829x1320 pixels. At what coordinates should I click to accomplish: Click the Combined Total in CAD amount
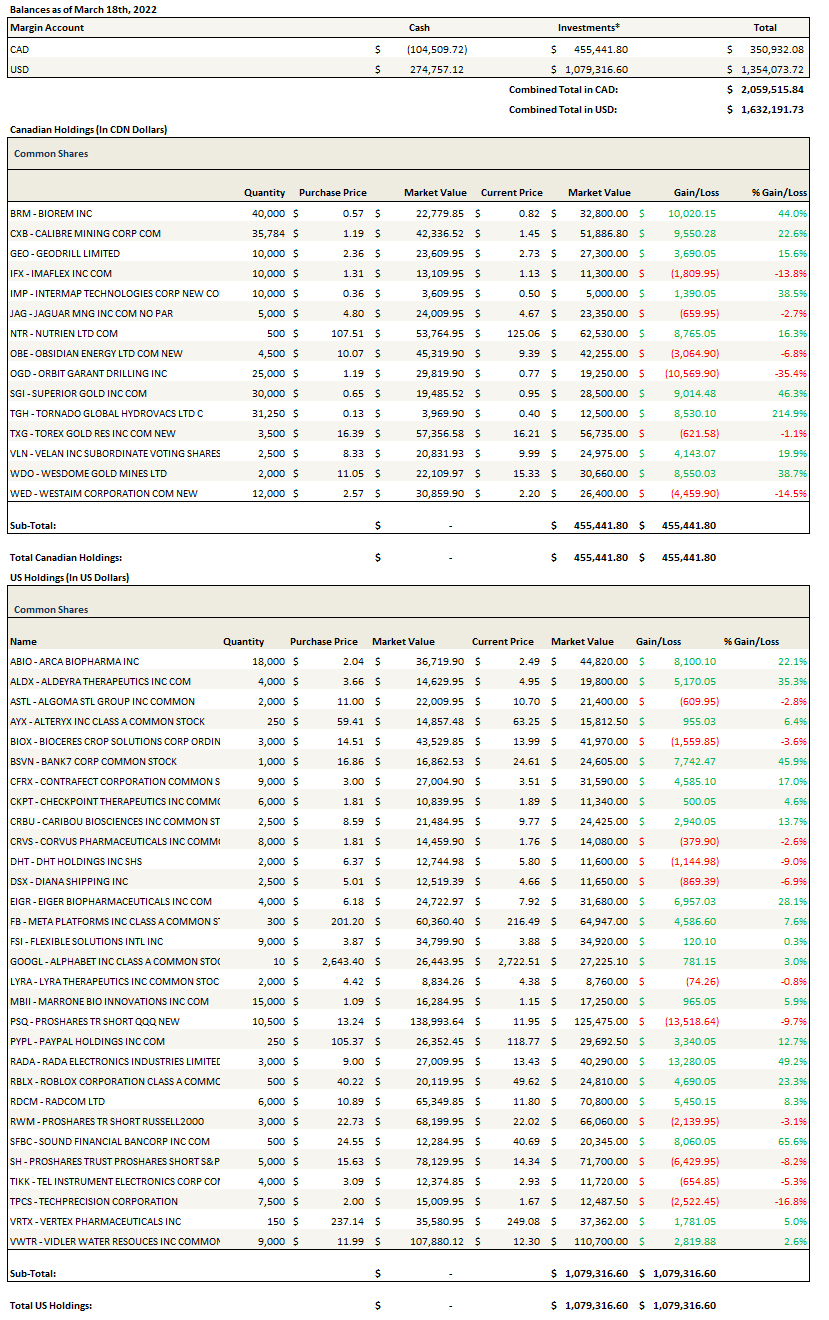pyautogui.click(x=768, y=89)
